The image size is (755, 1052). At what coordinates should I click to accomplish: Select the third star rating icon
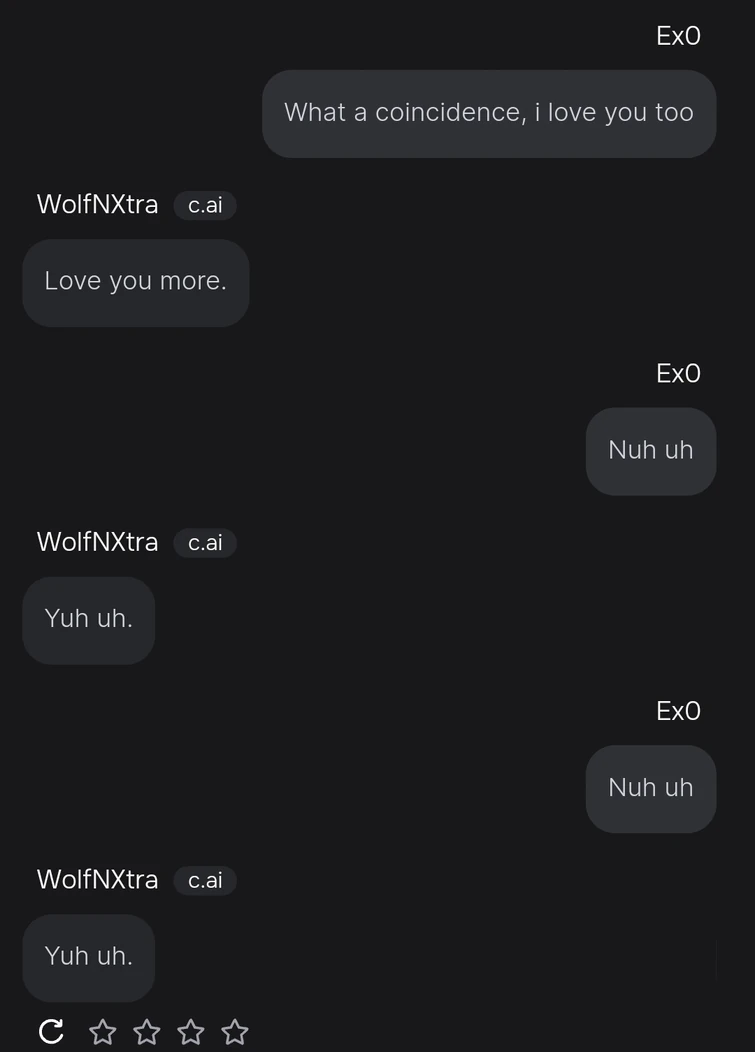190,1031
